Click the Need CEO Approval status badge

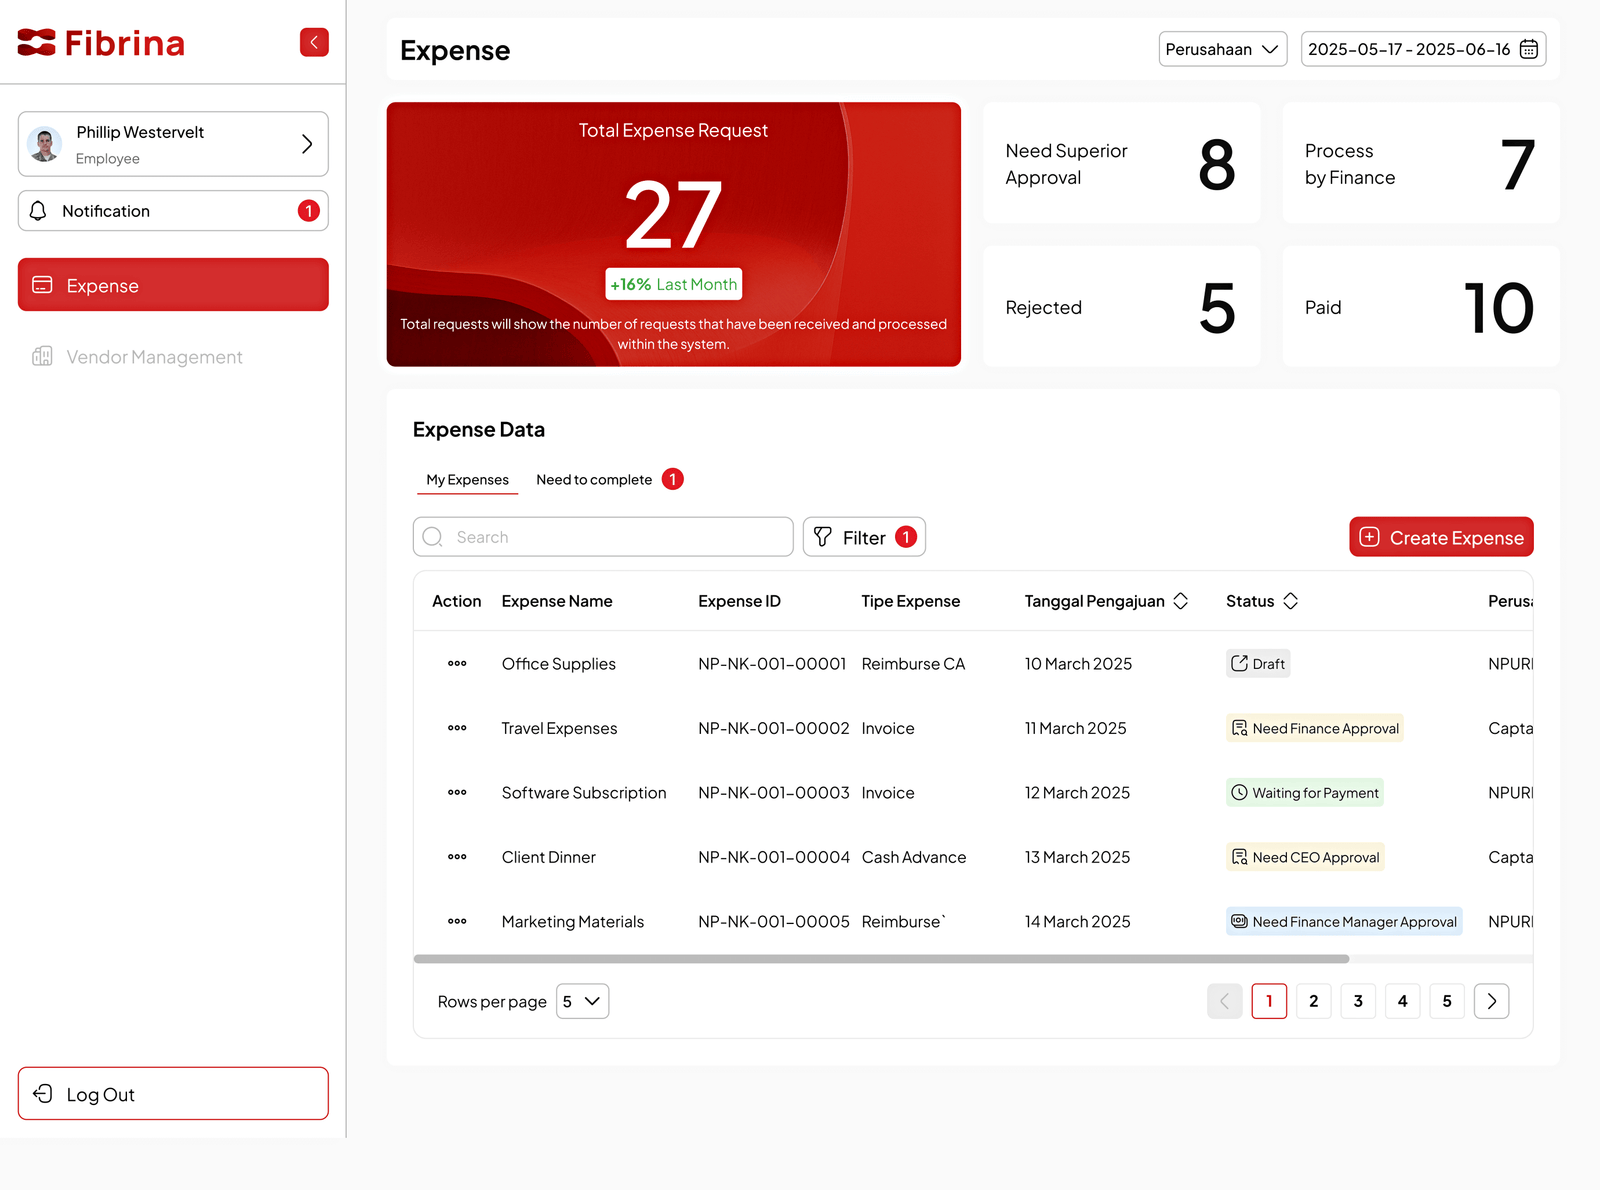coord(1305,857)
